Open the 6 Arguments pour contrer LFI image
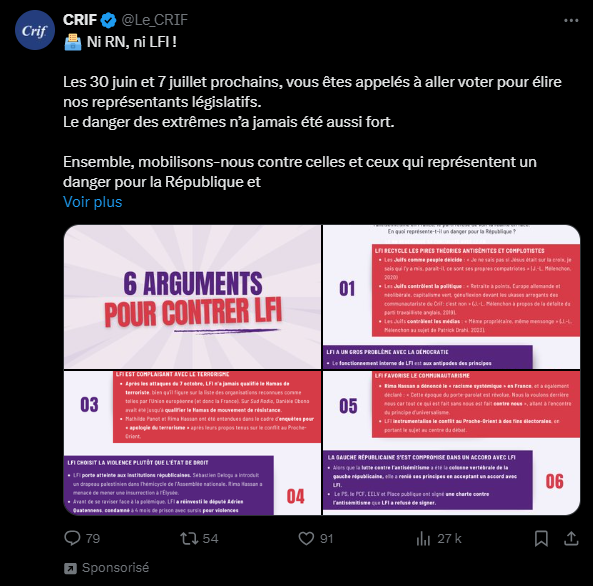This screenshot has width=593, height=586. tap(192, 297)
